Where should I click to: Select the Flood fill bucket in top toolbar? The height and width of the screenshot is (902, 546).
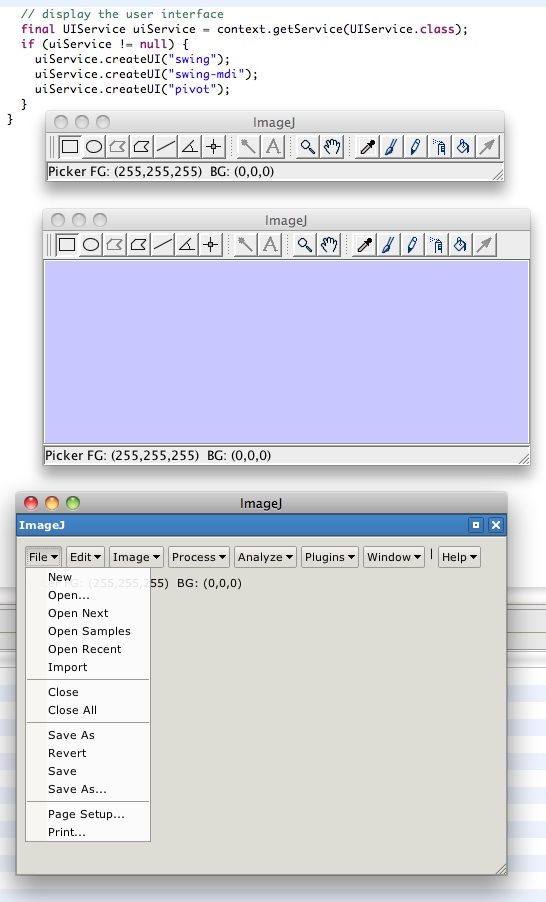pos(463,147)
